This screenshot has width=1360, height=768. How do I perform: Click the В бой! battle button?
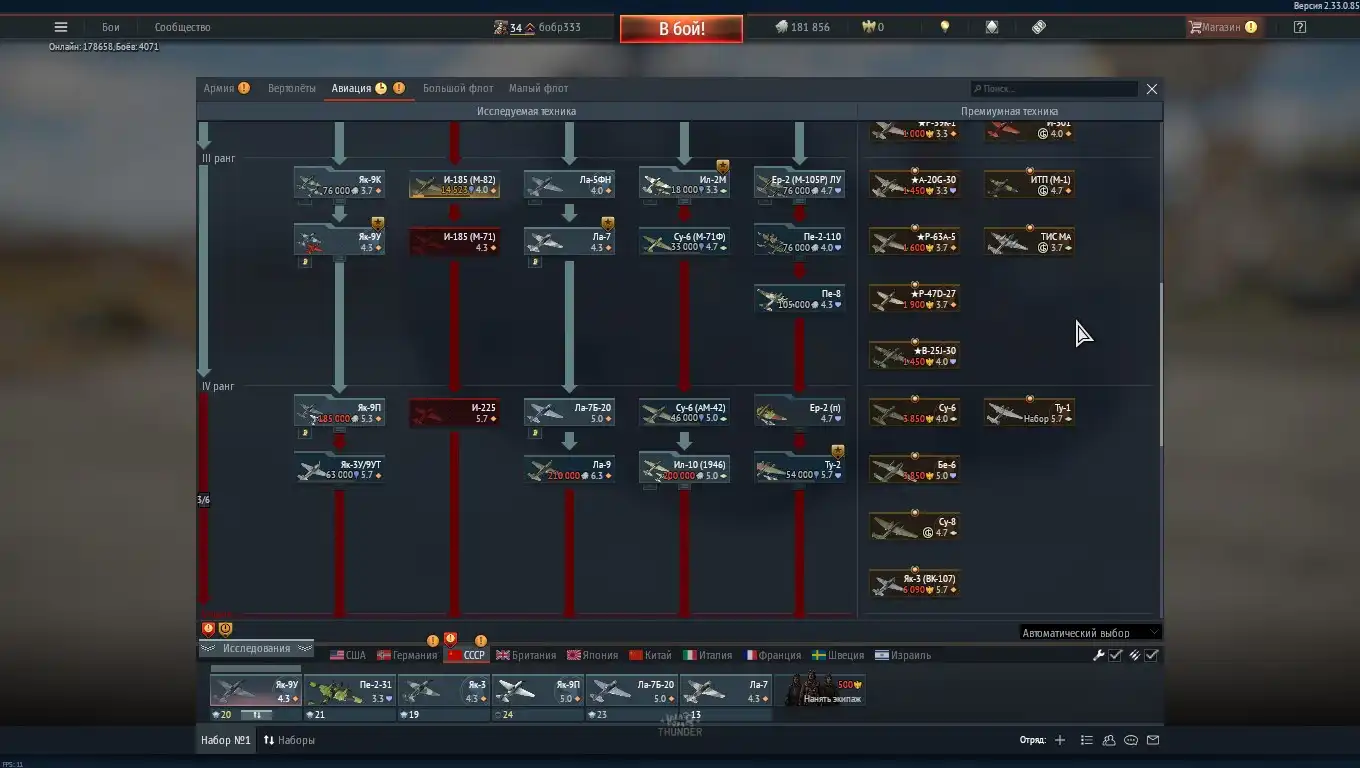[x=681, y=28]
